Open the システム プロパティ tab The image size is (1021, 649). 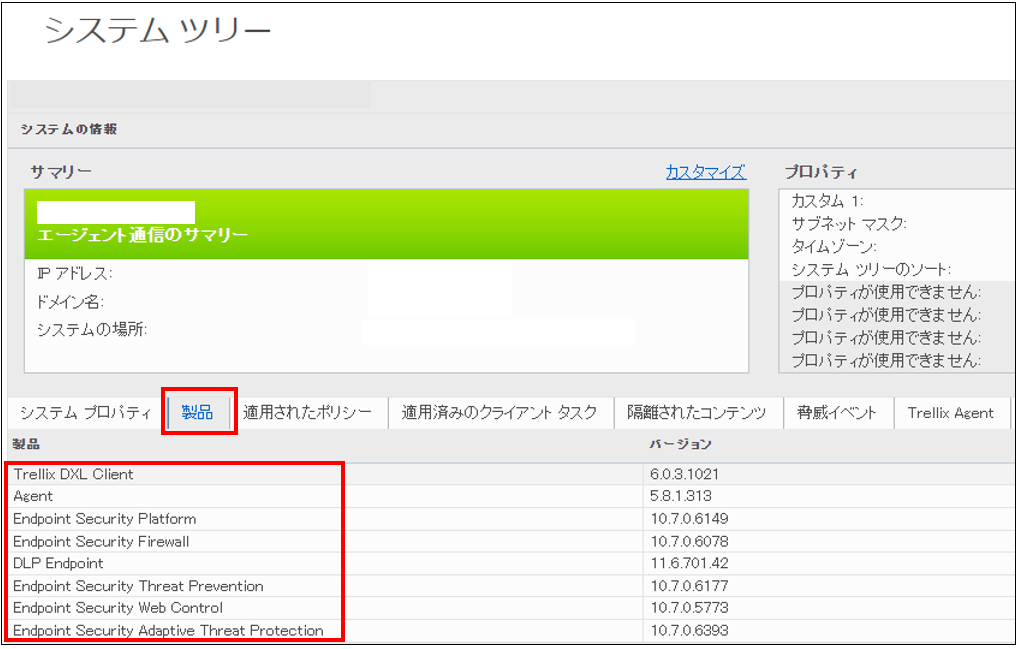coord(85,413)
